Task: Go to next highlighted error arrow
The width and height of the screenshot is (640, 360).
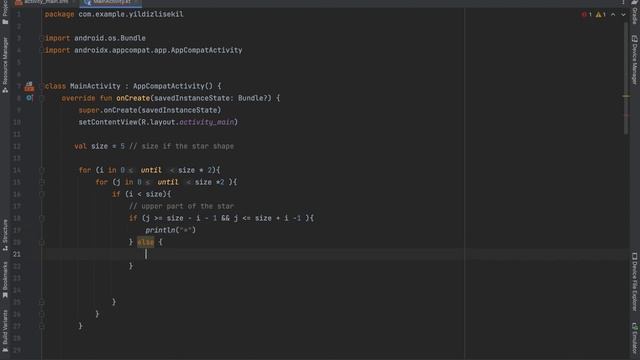Action: tap(623, 14)
